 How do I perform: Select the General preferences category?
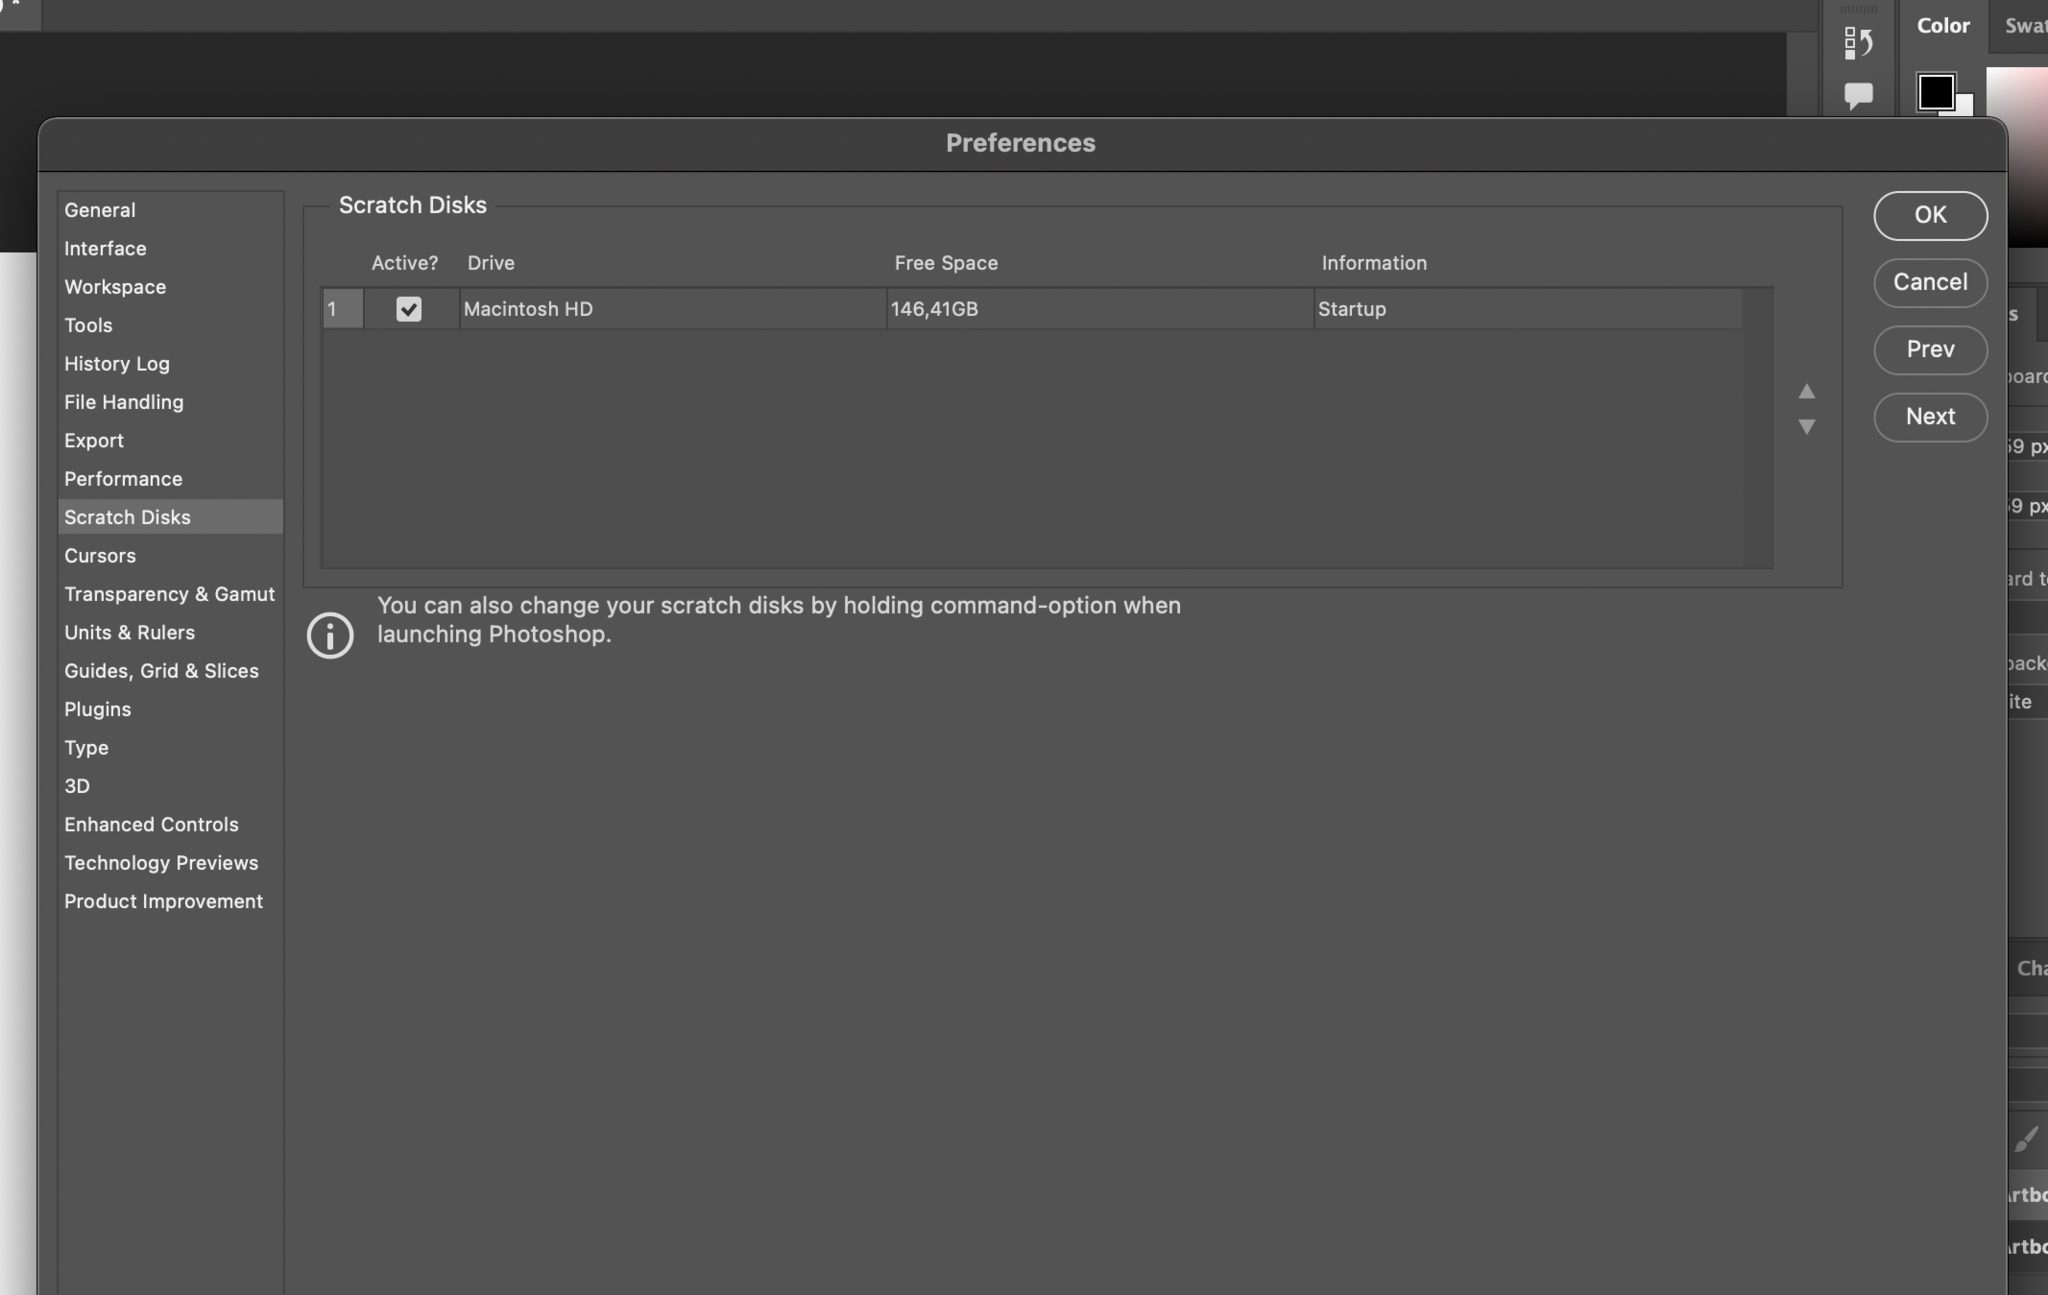pyautogui.click(x=99, y=210)
